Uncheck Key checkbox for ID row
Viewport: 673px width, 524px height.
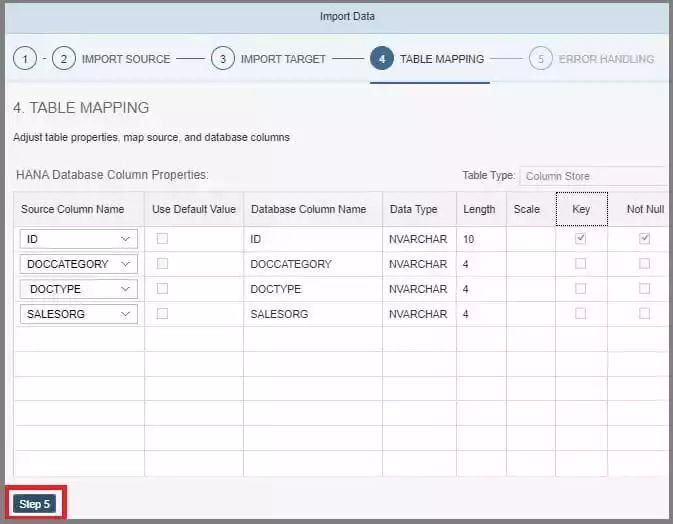tap(580, 238)
